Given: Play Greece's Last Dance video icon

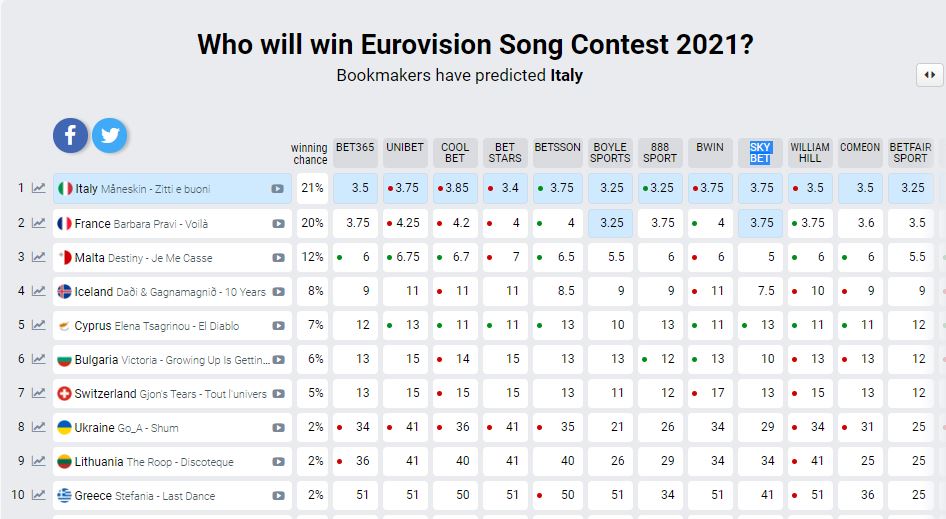Looking at the screenshot, I should (278, 495).
